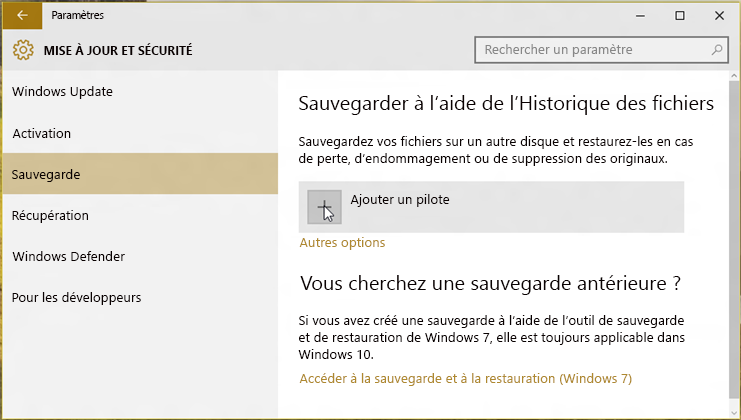Go to Windows Defender settings

68,256
